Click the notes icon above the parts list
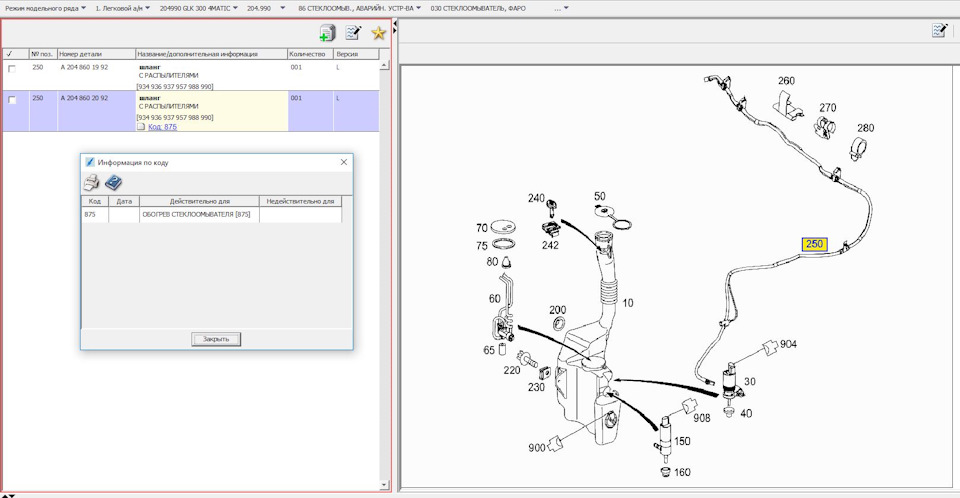The height and width of the screenshot is (498, 960). 352,33
